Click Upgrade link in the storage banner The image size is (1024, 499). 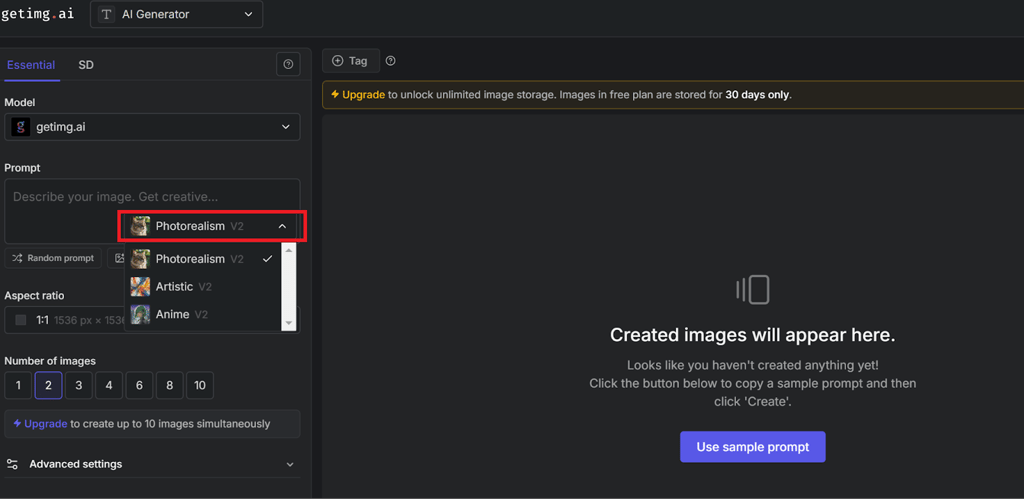[363, 95]
